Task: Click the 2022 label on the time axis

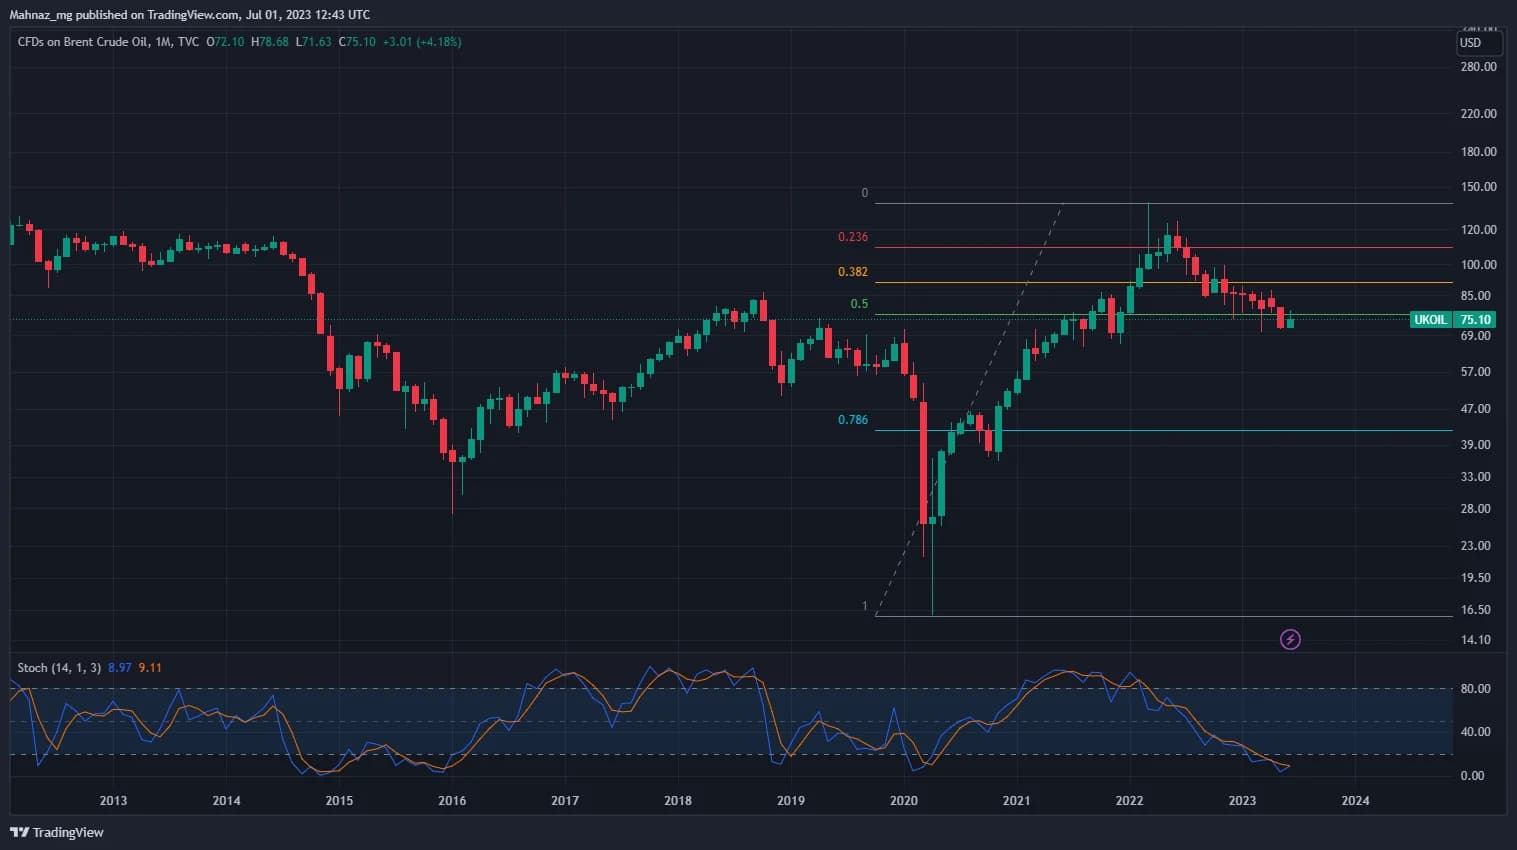Action: (x=1130, y=800)
